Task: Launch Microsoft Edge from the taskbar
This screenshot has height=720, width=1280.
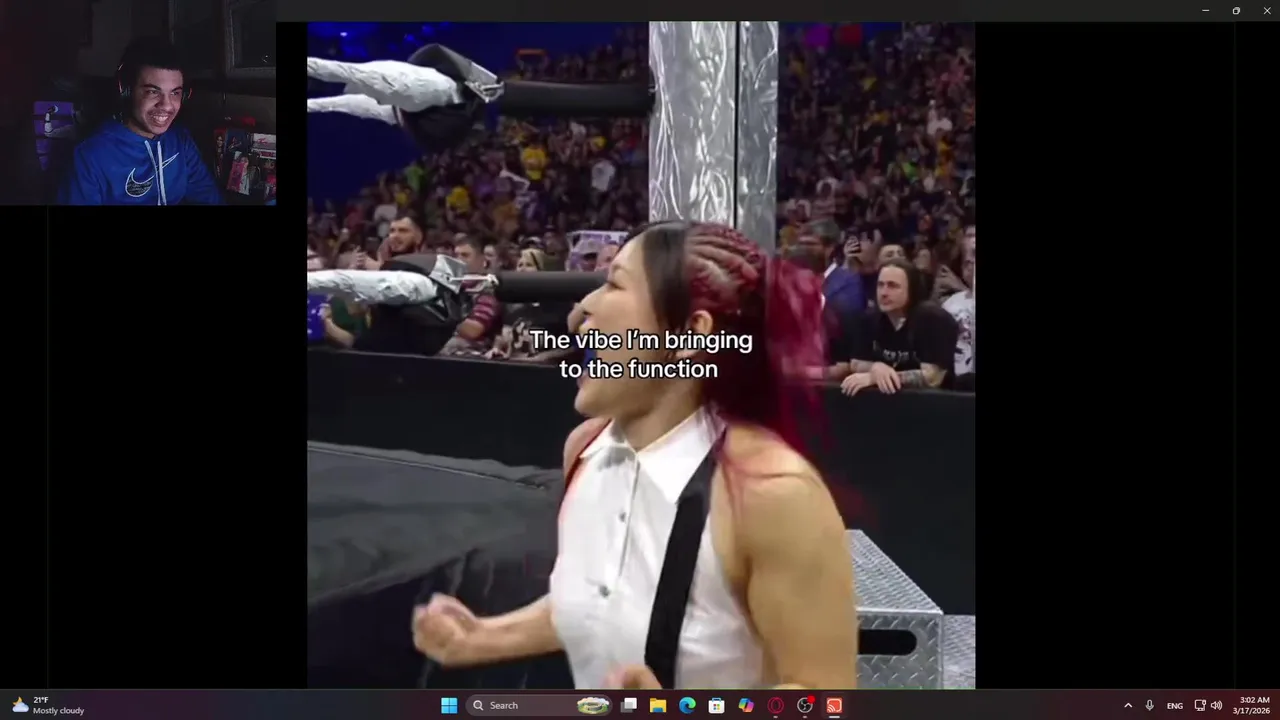Action: (x=687, y=705)
